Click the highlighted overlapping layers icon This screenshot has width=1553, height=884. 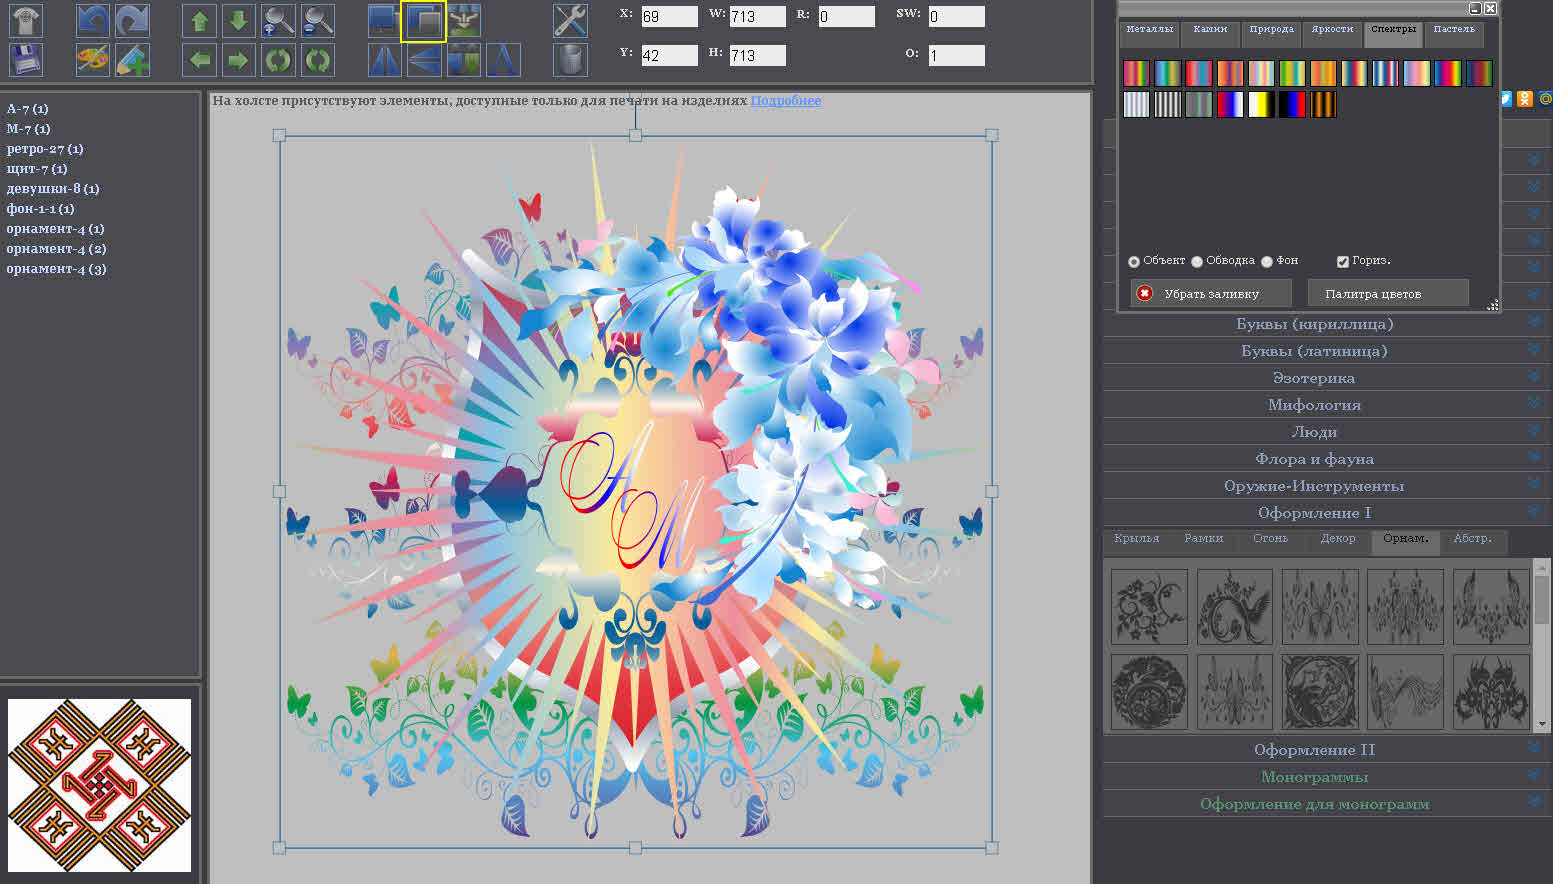[423, 21]
